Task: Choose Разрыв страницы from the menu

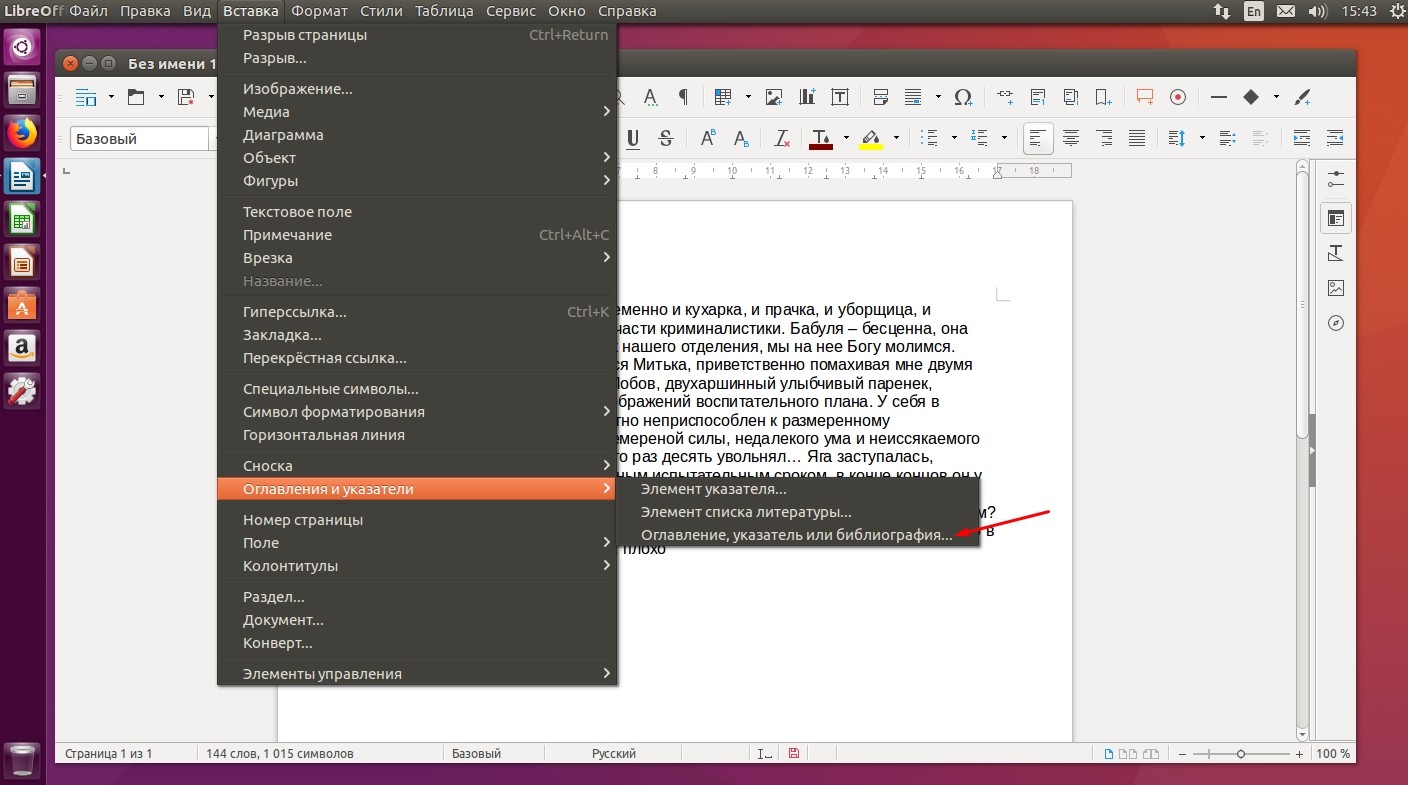Action: click(417, 35)
